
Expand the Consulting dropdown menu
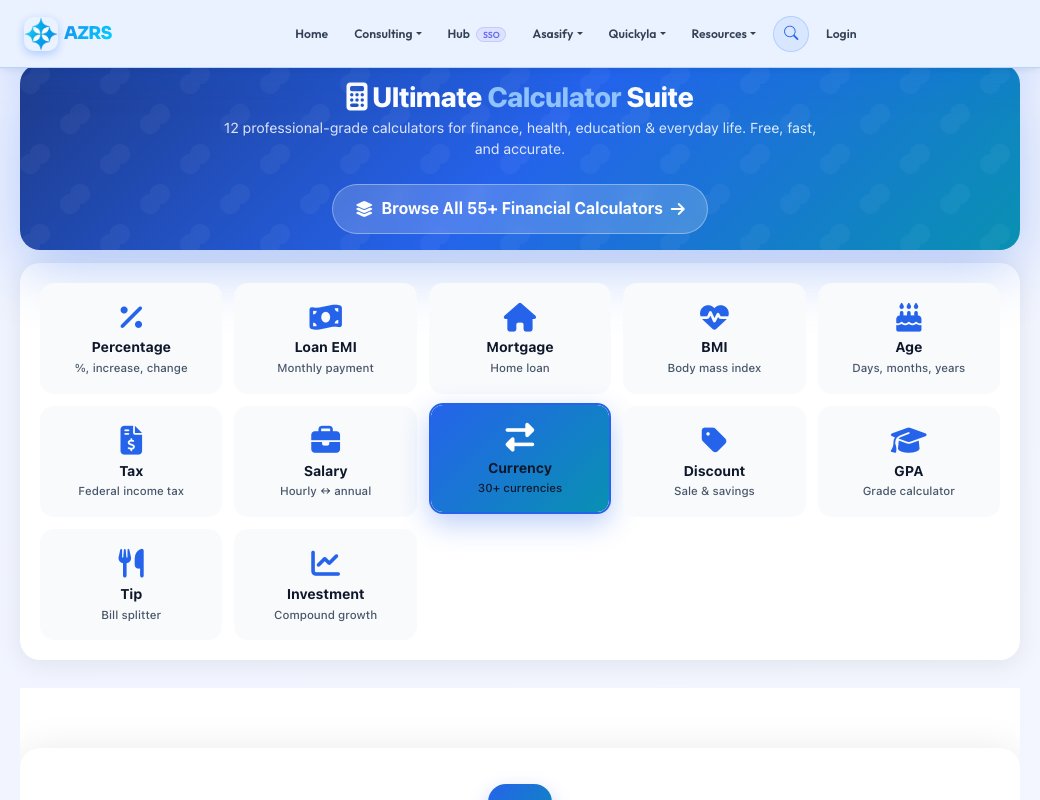tap(387, 34)
